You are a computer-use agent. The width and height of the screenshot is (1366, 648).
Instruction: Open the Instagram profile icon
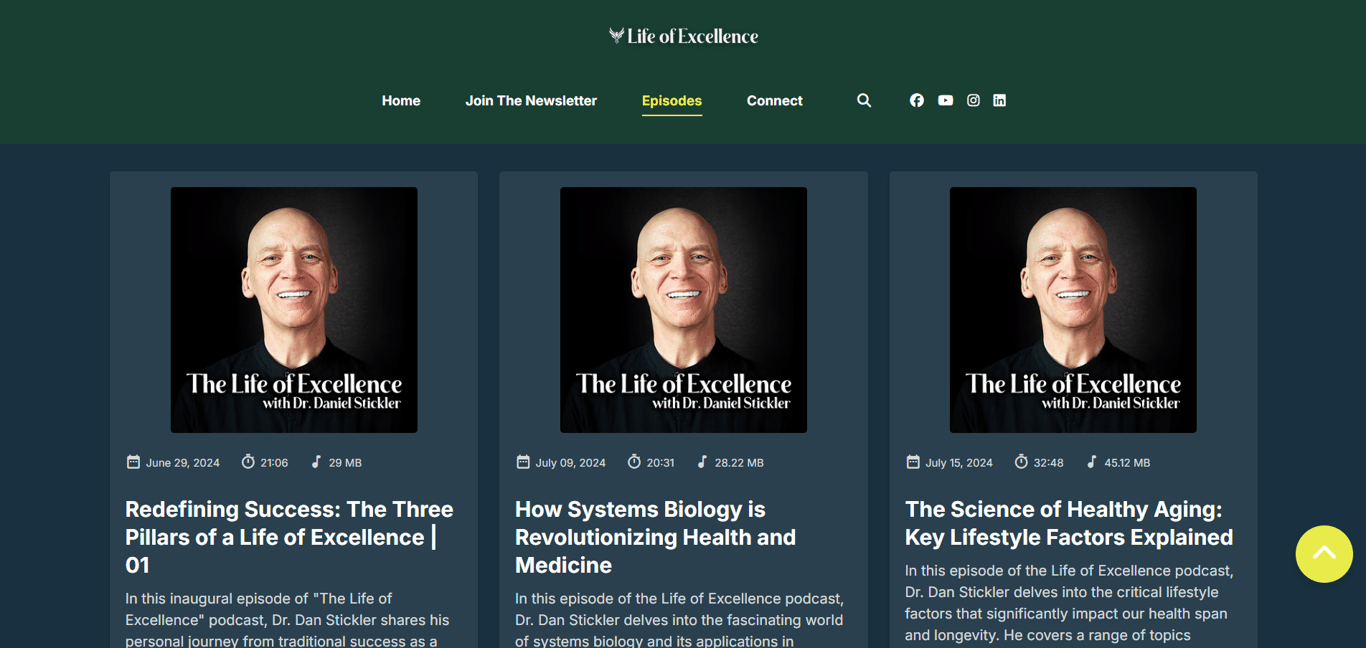coord(973,100)
